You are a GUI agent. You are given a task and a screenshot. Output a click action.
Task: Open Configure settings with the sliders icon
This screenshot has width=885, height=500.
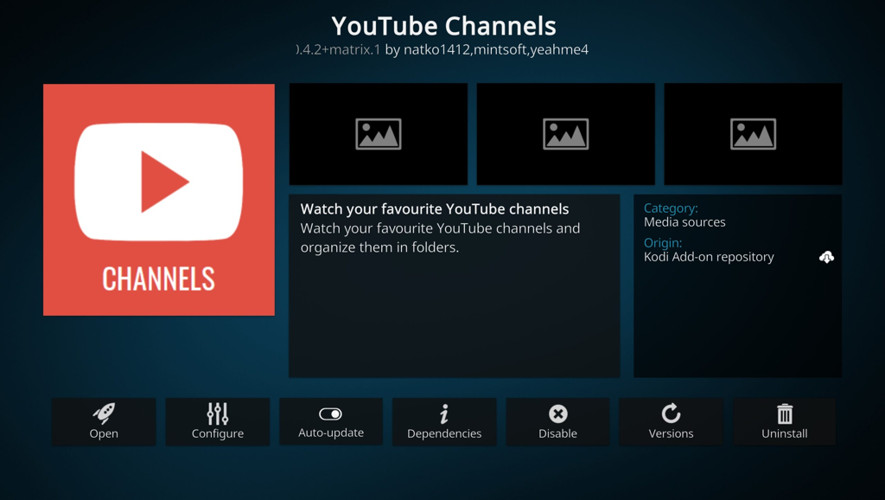click(217, 421)
